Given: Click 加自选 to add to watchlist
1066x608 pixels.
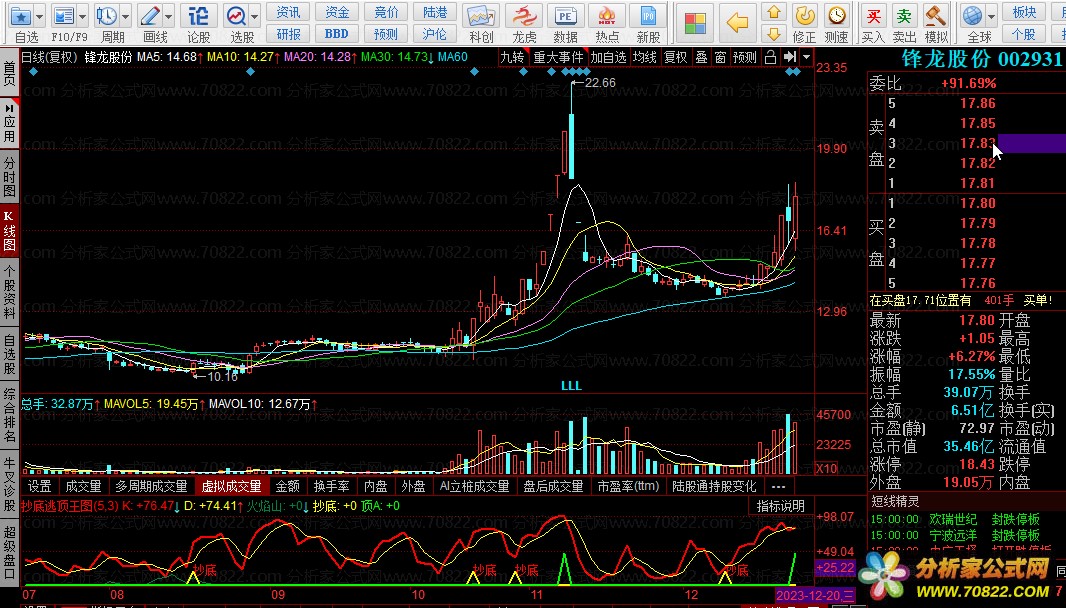Looking at the screenshot, I should [x=608, y=57].
